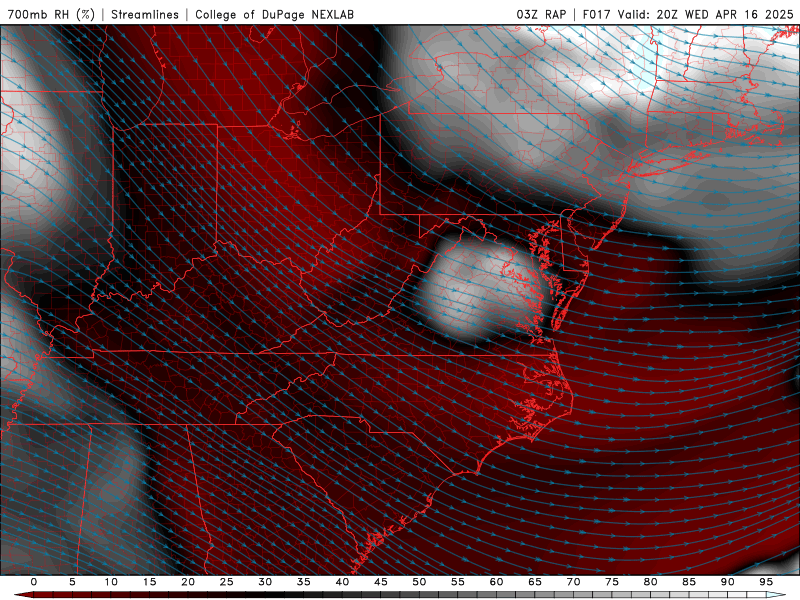Viewport: 800px width, 600px height.
Task: Click the "700mb RH (%)" title text
Action: pos(52,14)
